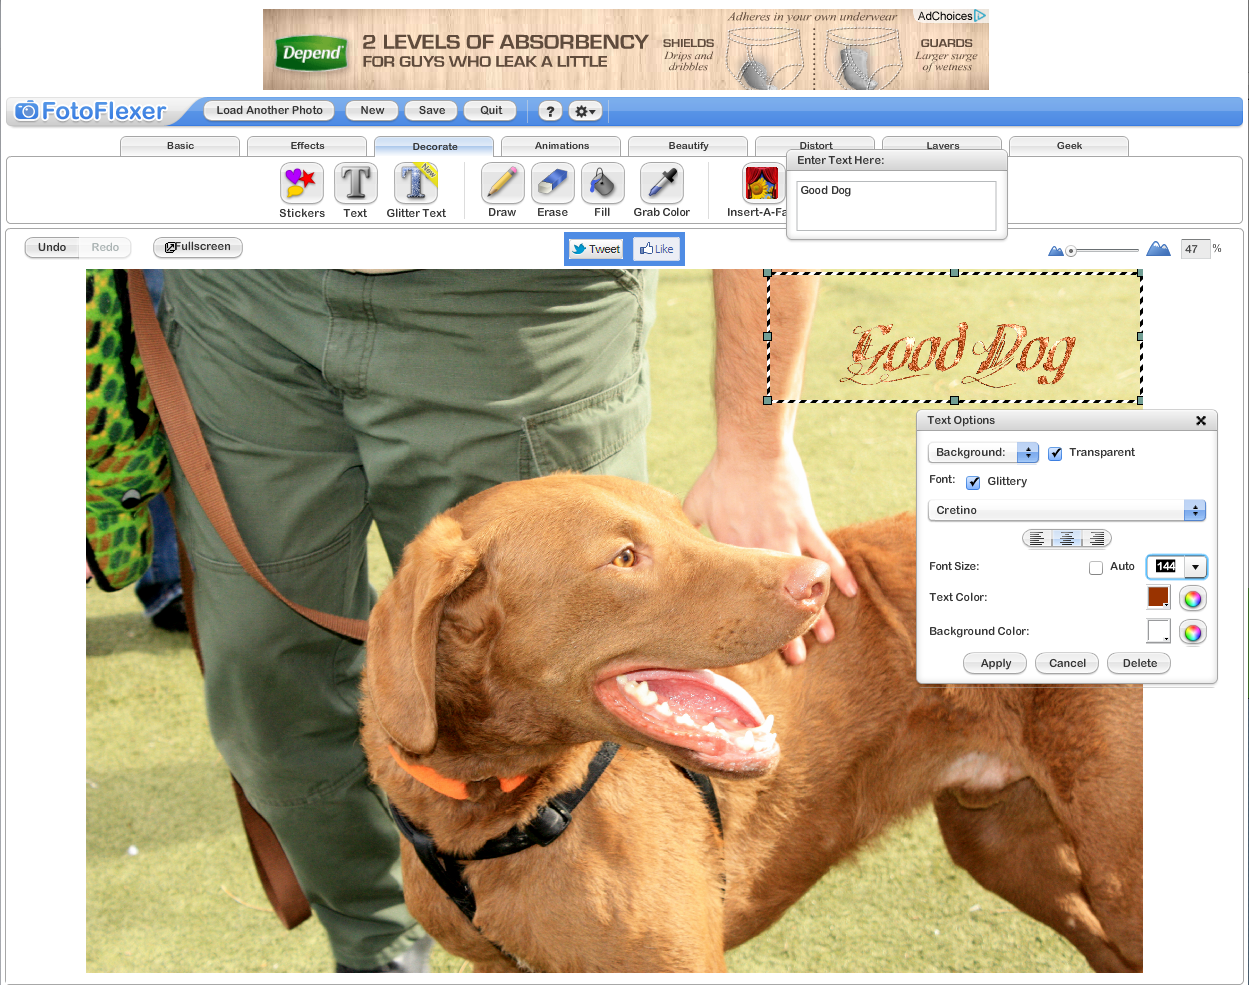Open Text Color picker wheel
Viewport: 1249px width, 985px height.
(x=1192, y=598)
